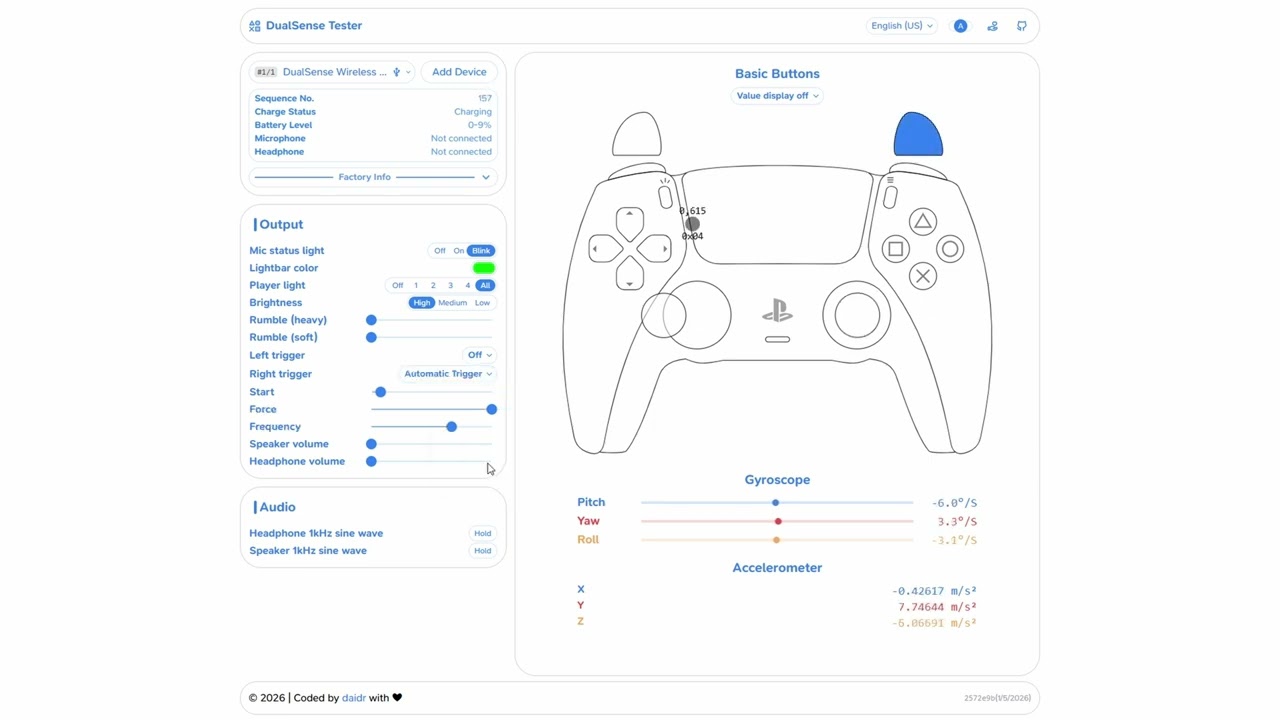Click the left trigger L2 shape
This screenshot has height=720, width=1280.
point(637,135)
